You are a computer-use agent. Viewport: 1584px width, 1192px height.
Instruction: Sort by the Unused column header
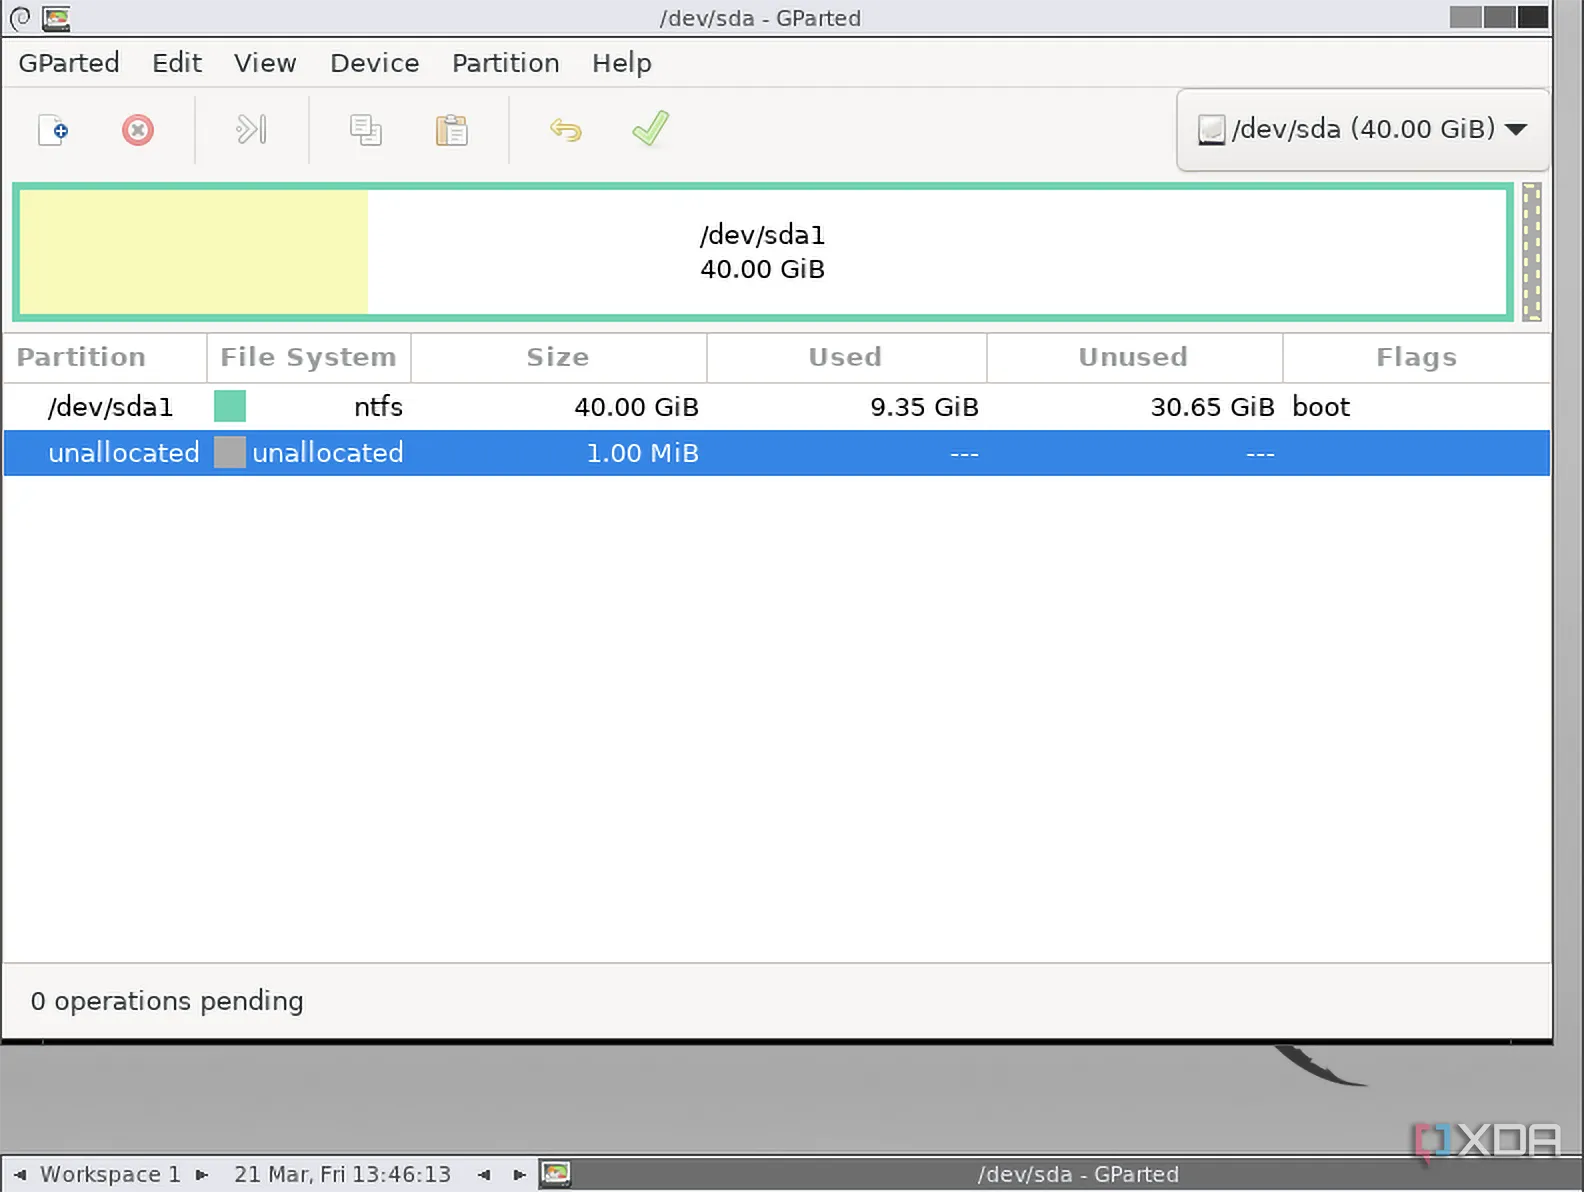click(x=1134, y=357)
